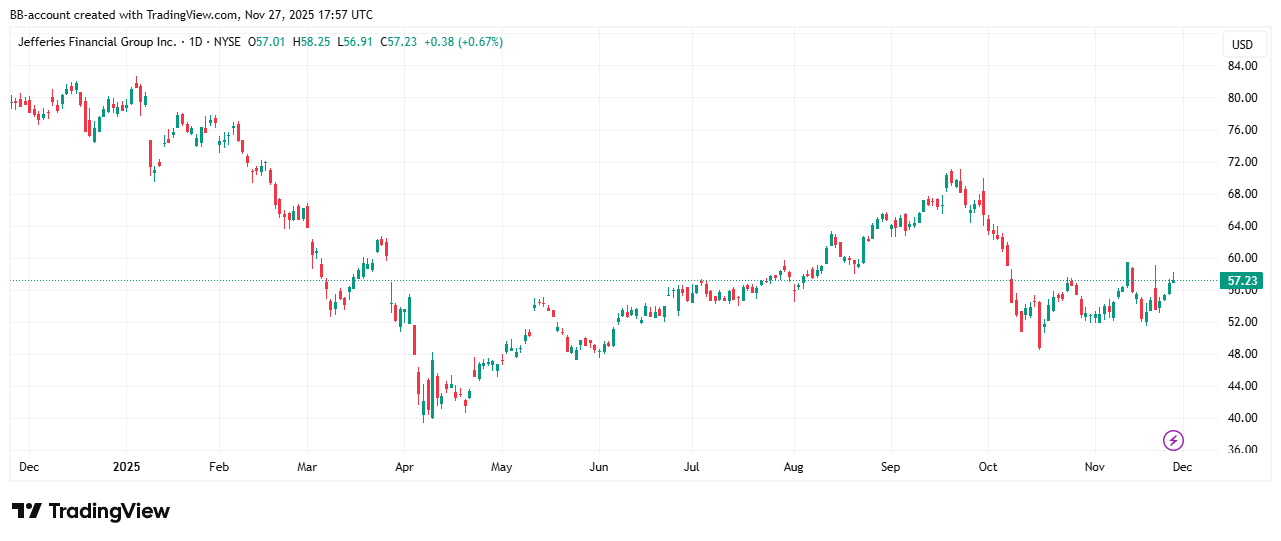Click the low value L56.91
Screen dimensions: 1281x541
pyautogui.click(x=361, y=42)
